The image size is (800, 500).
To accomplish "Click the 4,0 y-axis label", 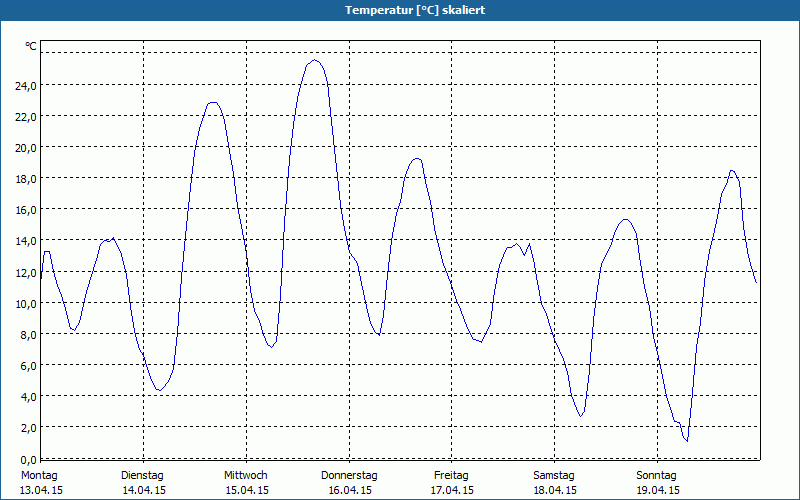I will click(27, 396).
